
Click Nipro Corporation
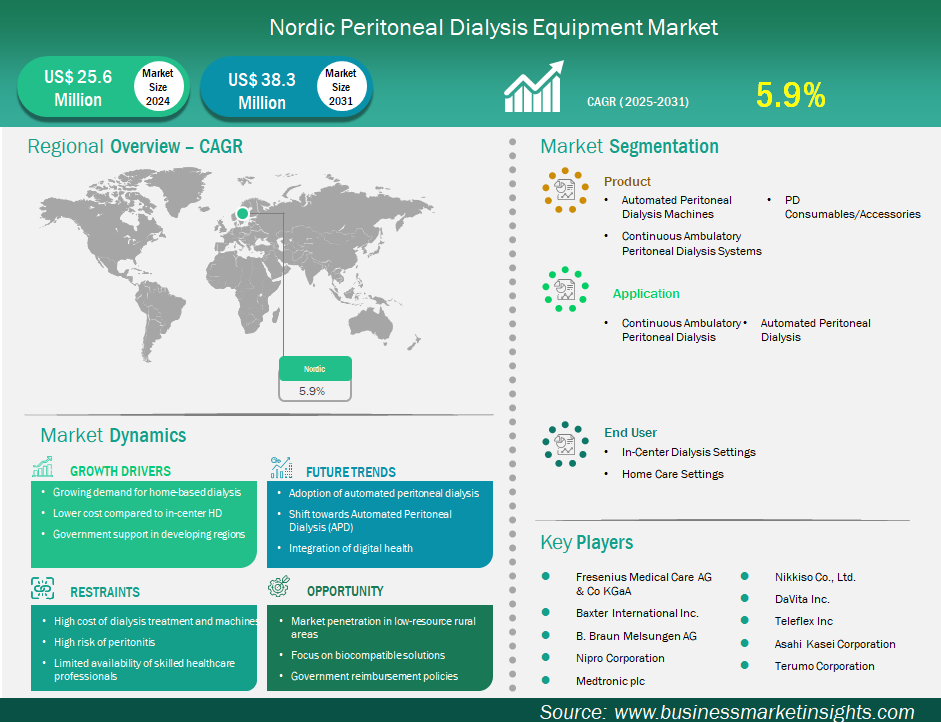[620, 658]
